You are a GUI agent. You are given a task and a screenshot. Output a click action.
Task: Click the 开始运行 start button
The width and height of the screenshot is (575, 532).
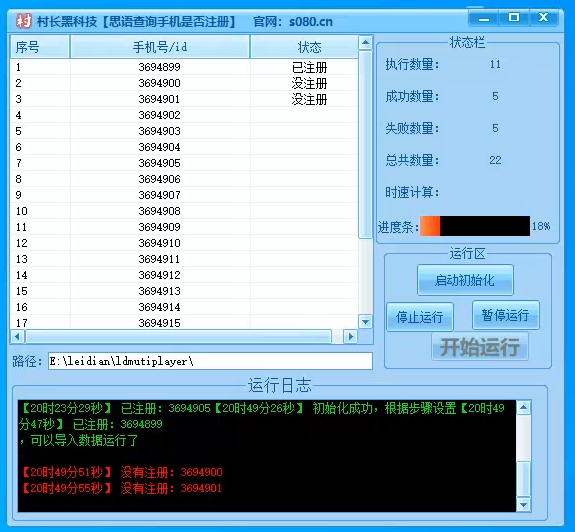pos(480,347)
